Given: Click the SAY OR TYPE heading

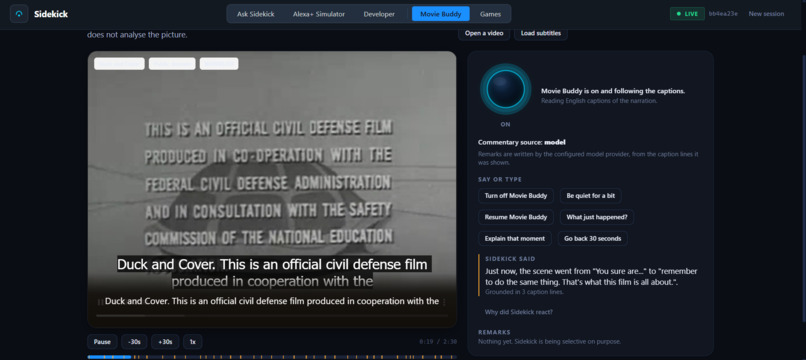Looking at the screenshot, I should point(500,179).
